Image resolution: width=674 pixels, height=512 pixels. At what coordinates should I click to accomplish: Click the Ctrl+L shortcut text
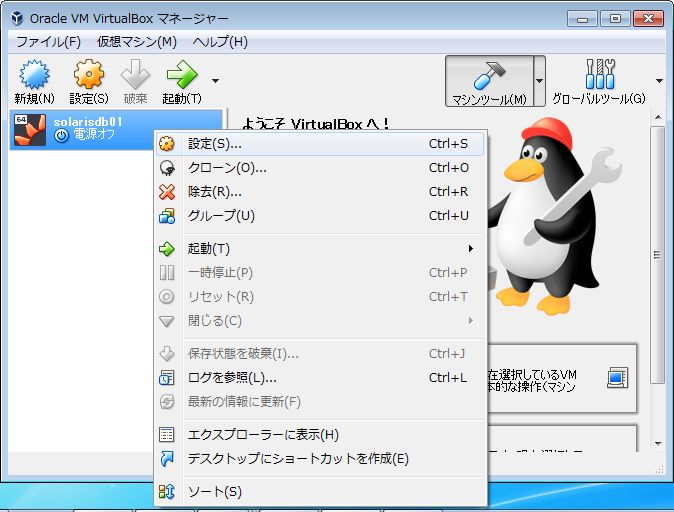coord(448,377)
